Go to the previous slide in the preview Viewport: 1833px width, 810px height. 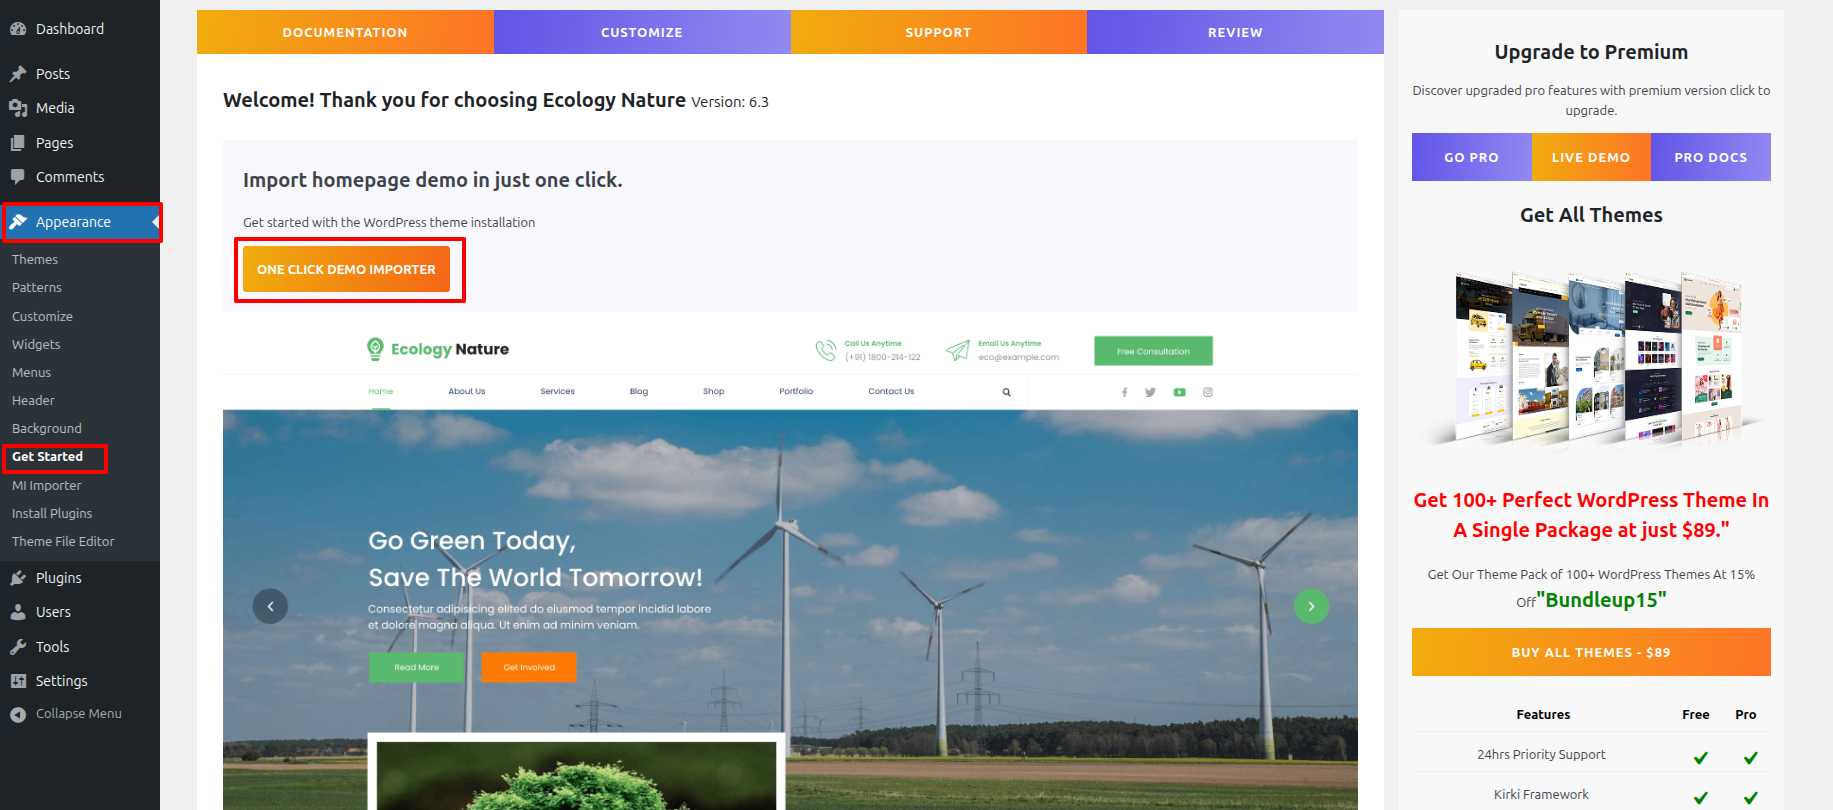tap(270, 606)
